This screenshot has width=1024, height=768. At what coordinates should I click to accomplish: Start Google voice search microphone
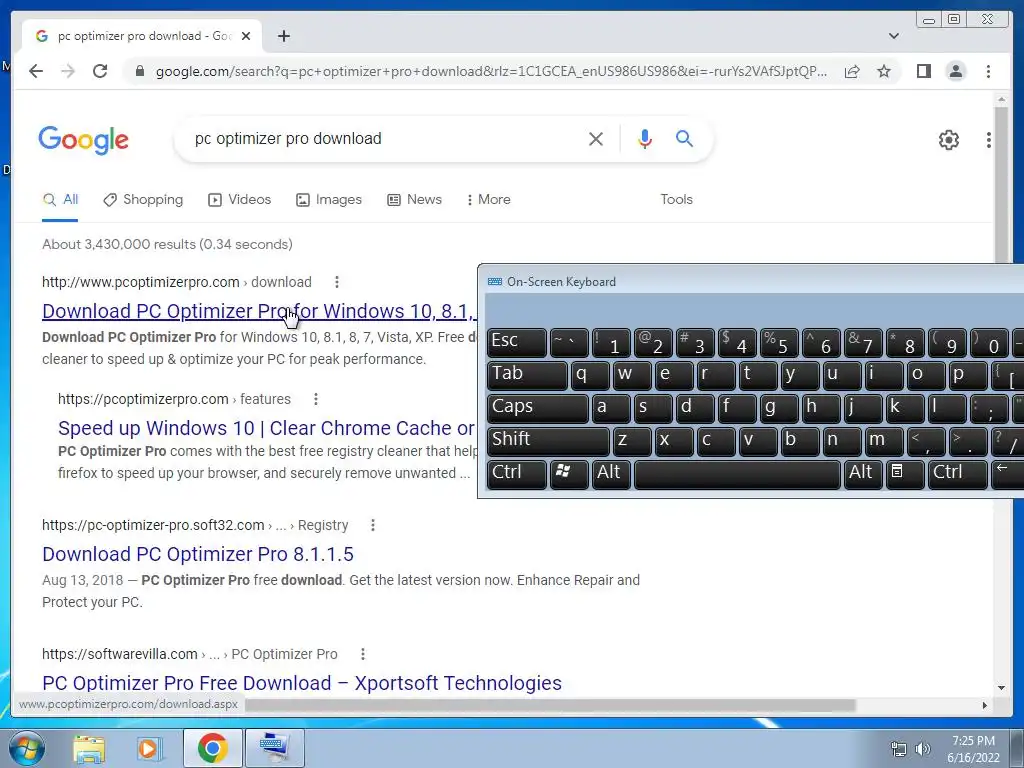tap(645, 138)
